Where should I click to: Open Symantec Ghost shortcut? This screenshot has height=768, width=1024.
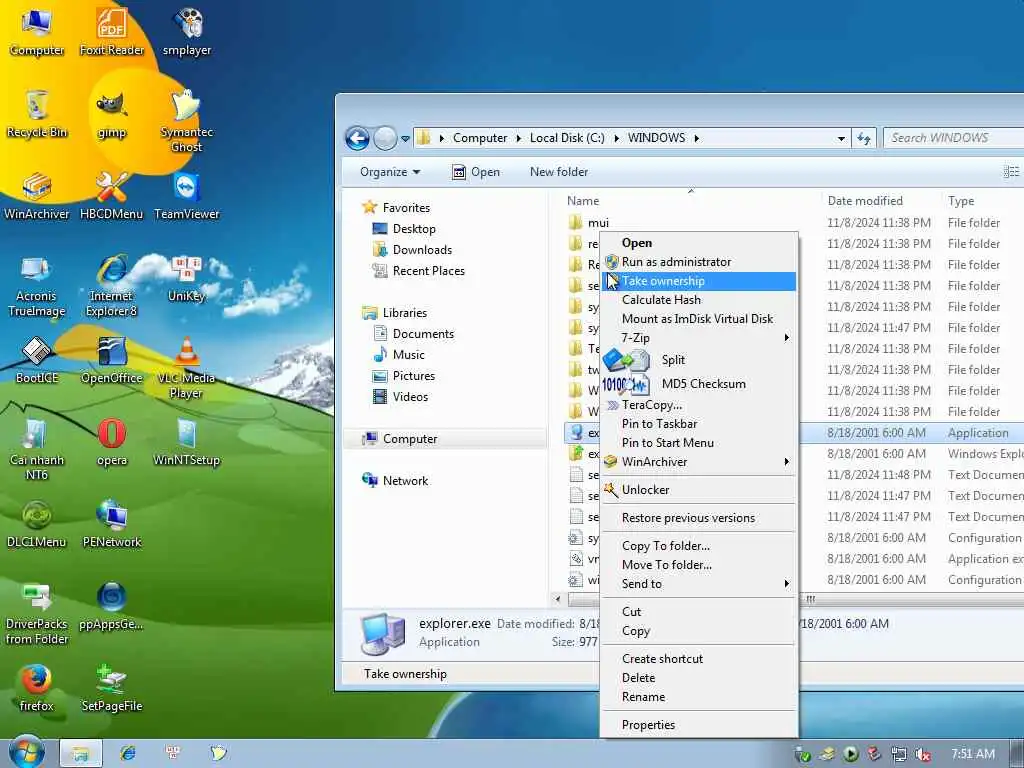coord(187,120)
